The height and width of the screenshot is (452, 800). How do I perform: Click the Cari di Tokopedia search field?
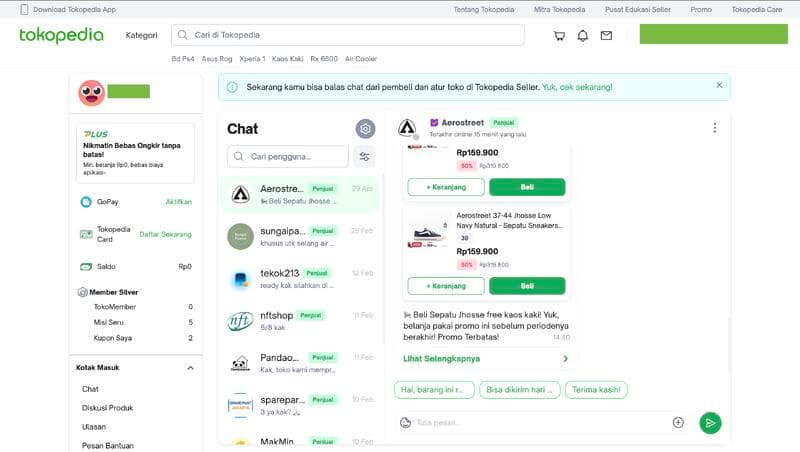350,35
